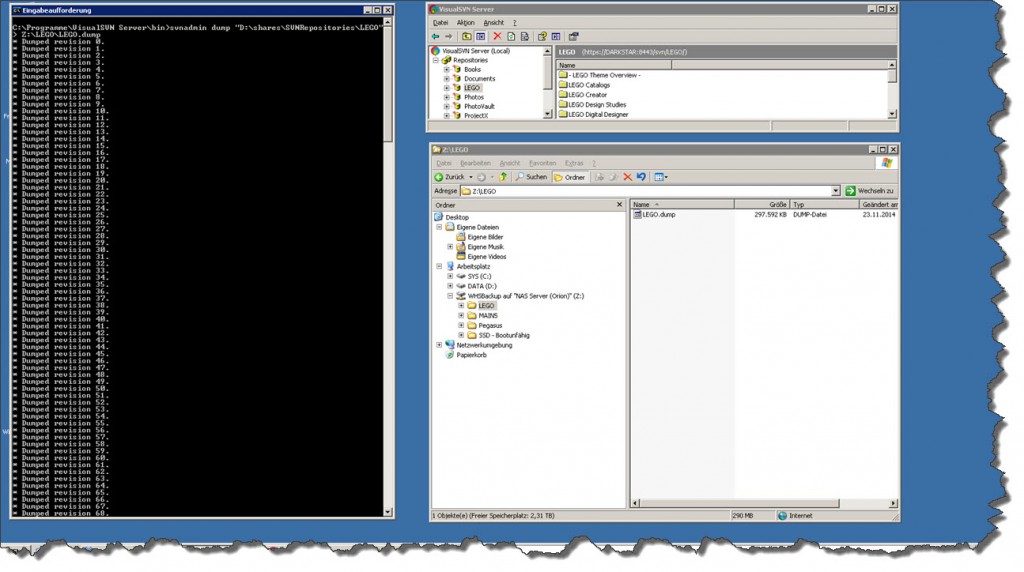Screen dimensions: 1024x572
Task: Open the views icon in Explorer toolbar
Action: point(661,177)
